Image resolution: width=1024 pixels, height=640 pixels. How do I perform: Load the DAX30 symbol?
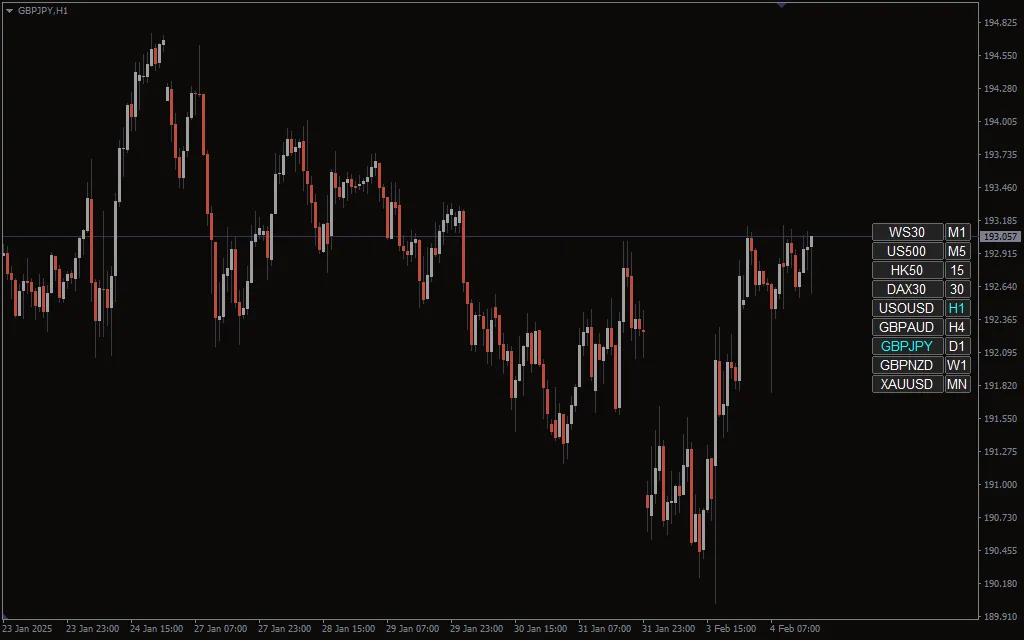click(x=906, y=289)
